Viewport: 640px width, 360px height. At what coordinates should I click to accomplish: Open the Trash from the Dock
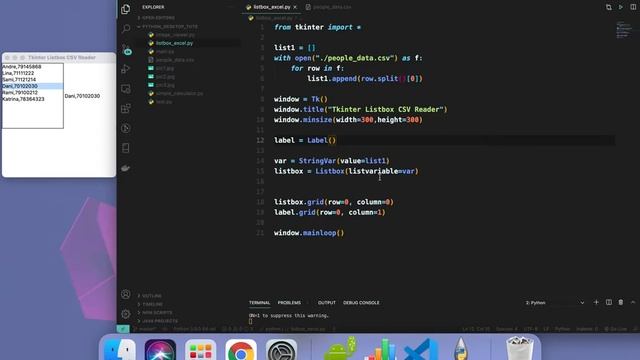point(520,348)
